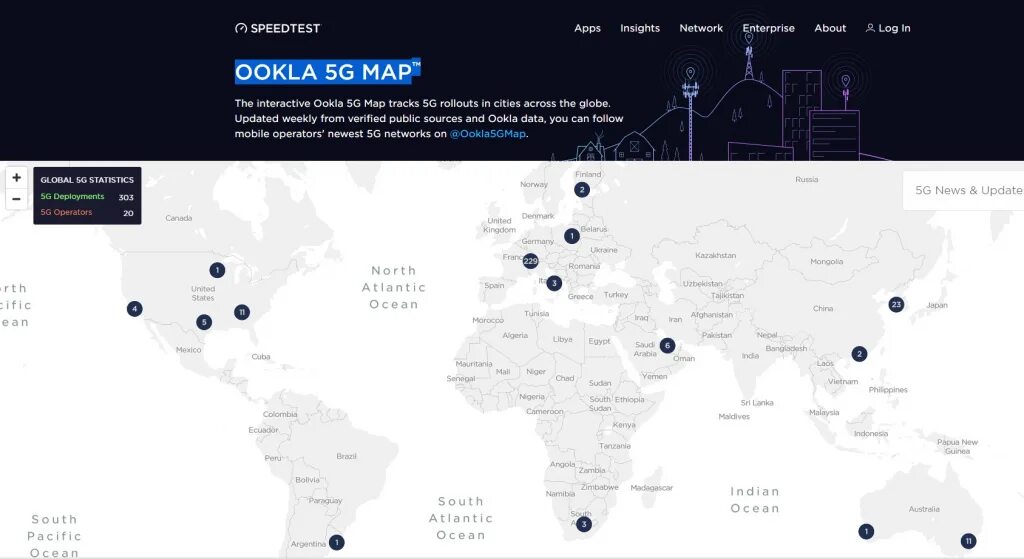This screenshot has width=1024, height=559.
Task: Select the 23 cluster marker near Japan
Action: [896, 304]
